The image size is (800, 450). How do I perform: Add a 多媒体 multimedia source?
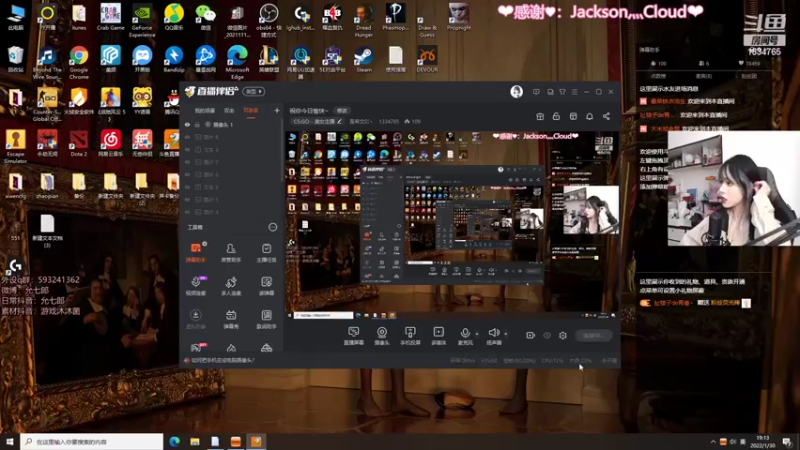pos(438,336)
